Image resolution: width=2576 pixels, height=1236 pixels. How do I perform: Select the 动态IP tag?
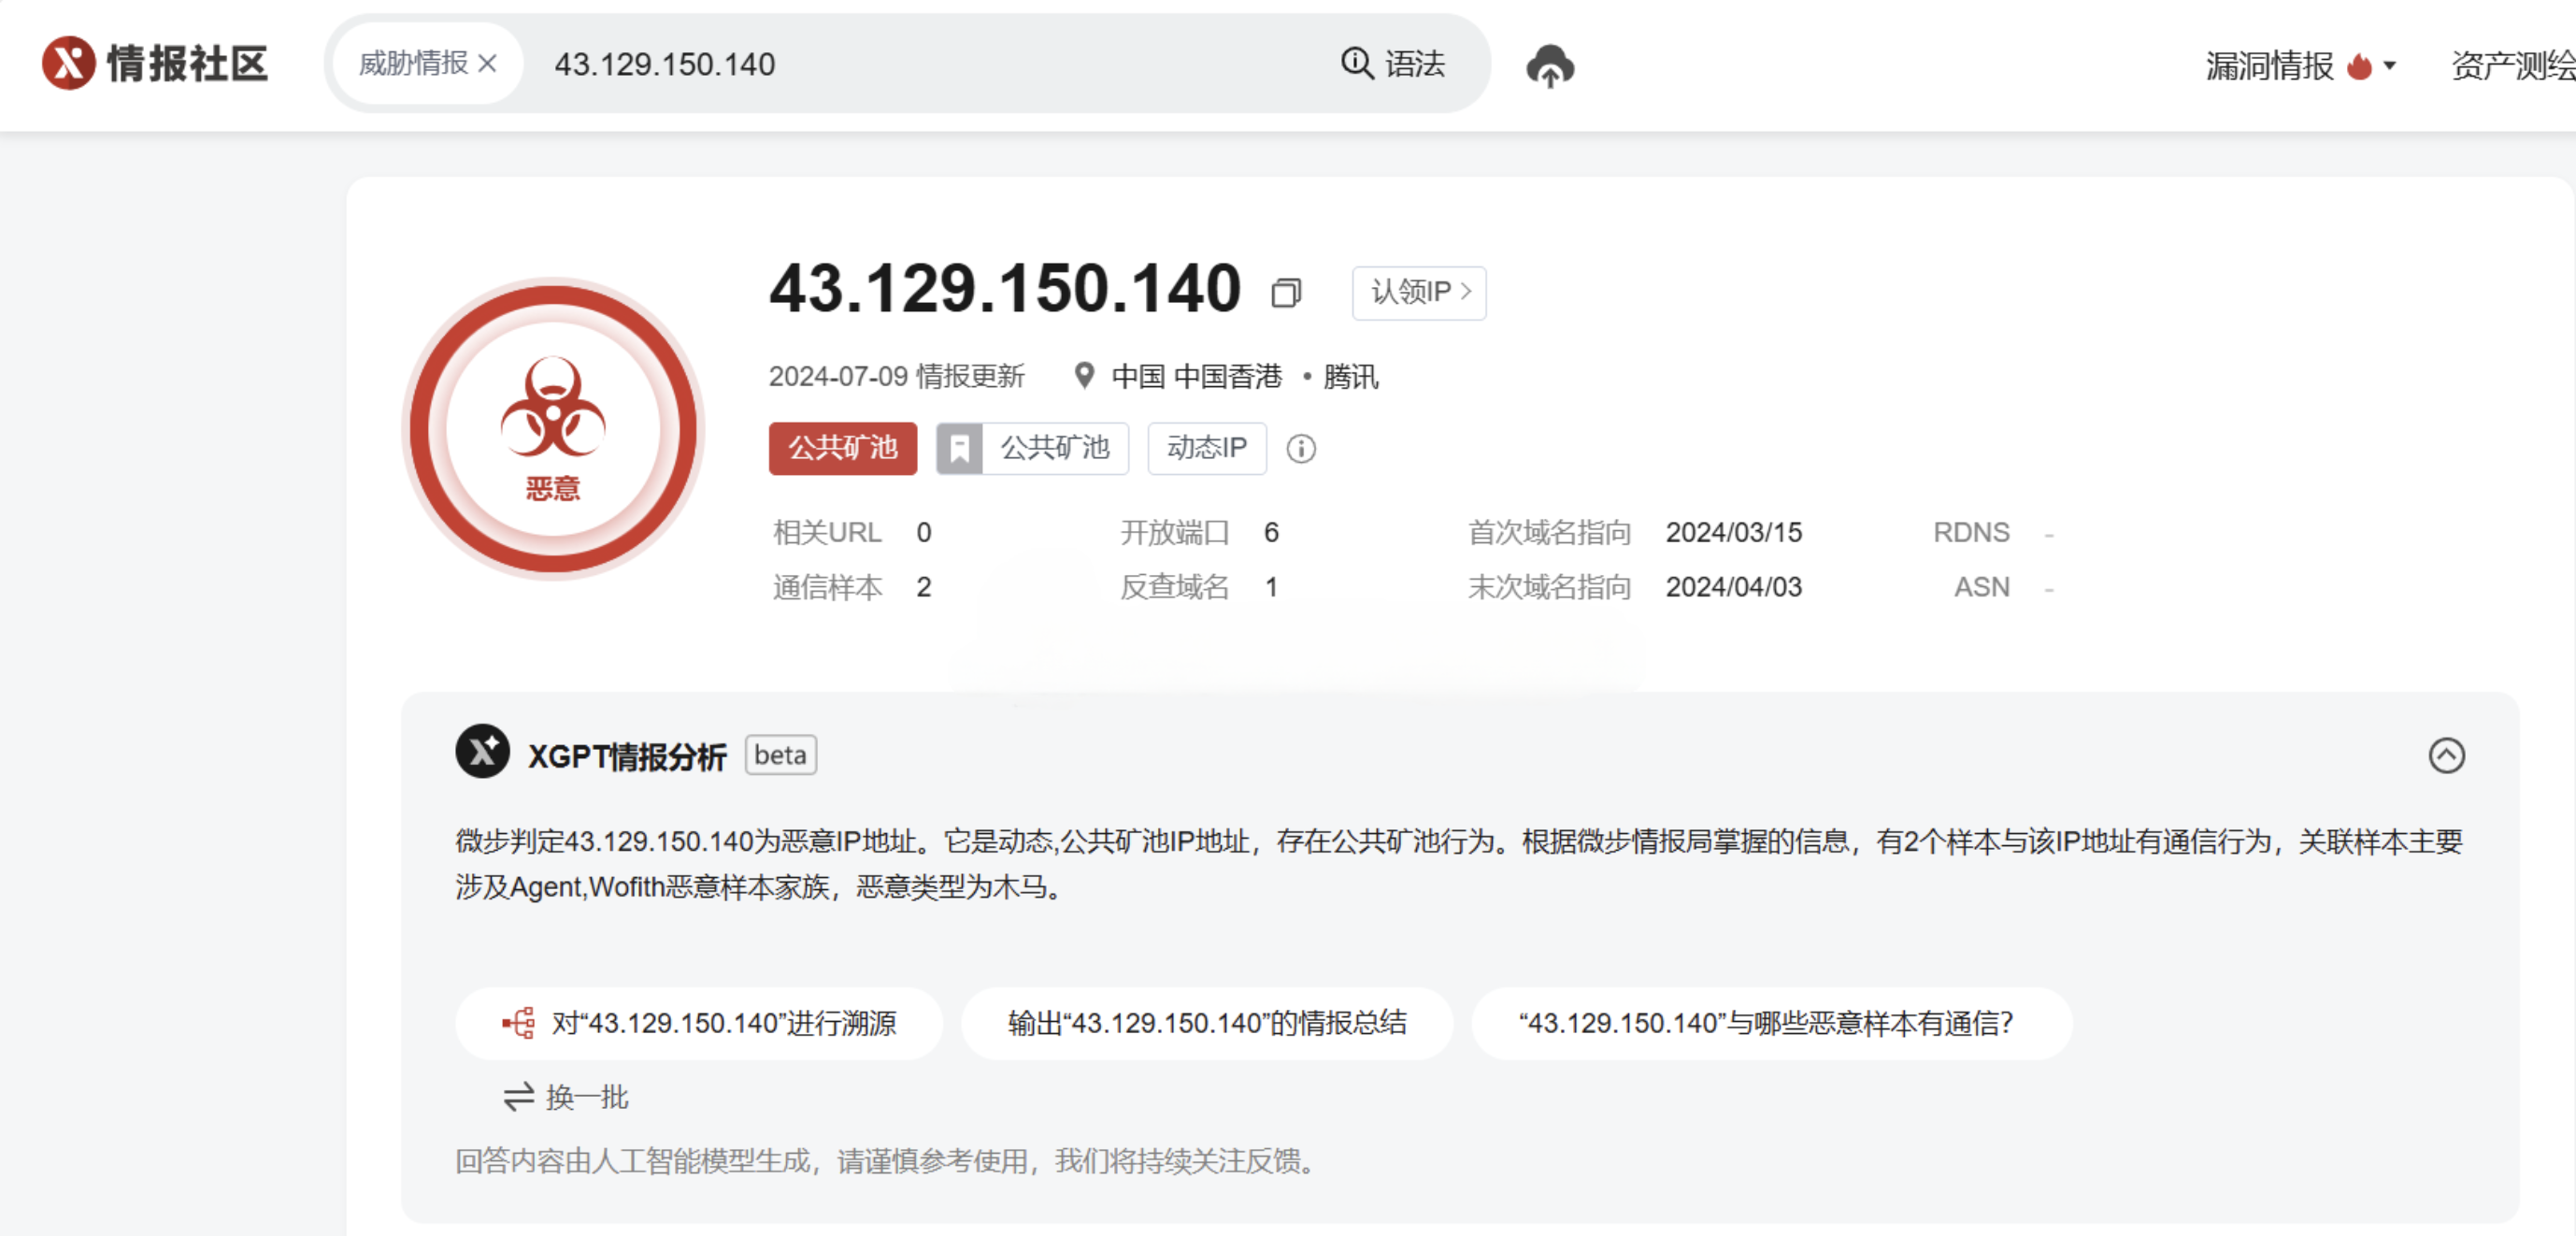coord(1206,447)
